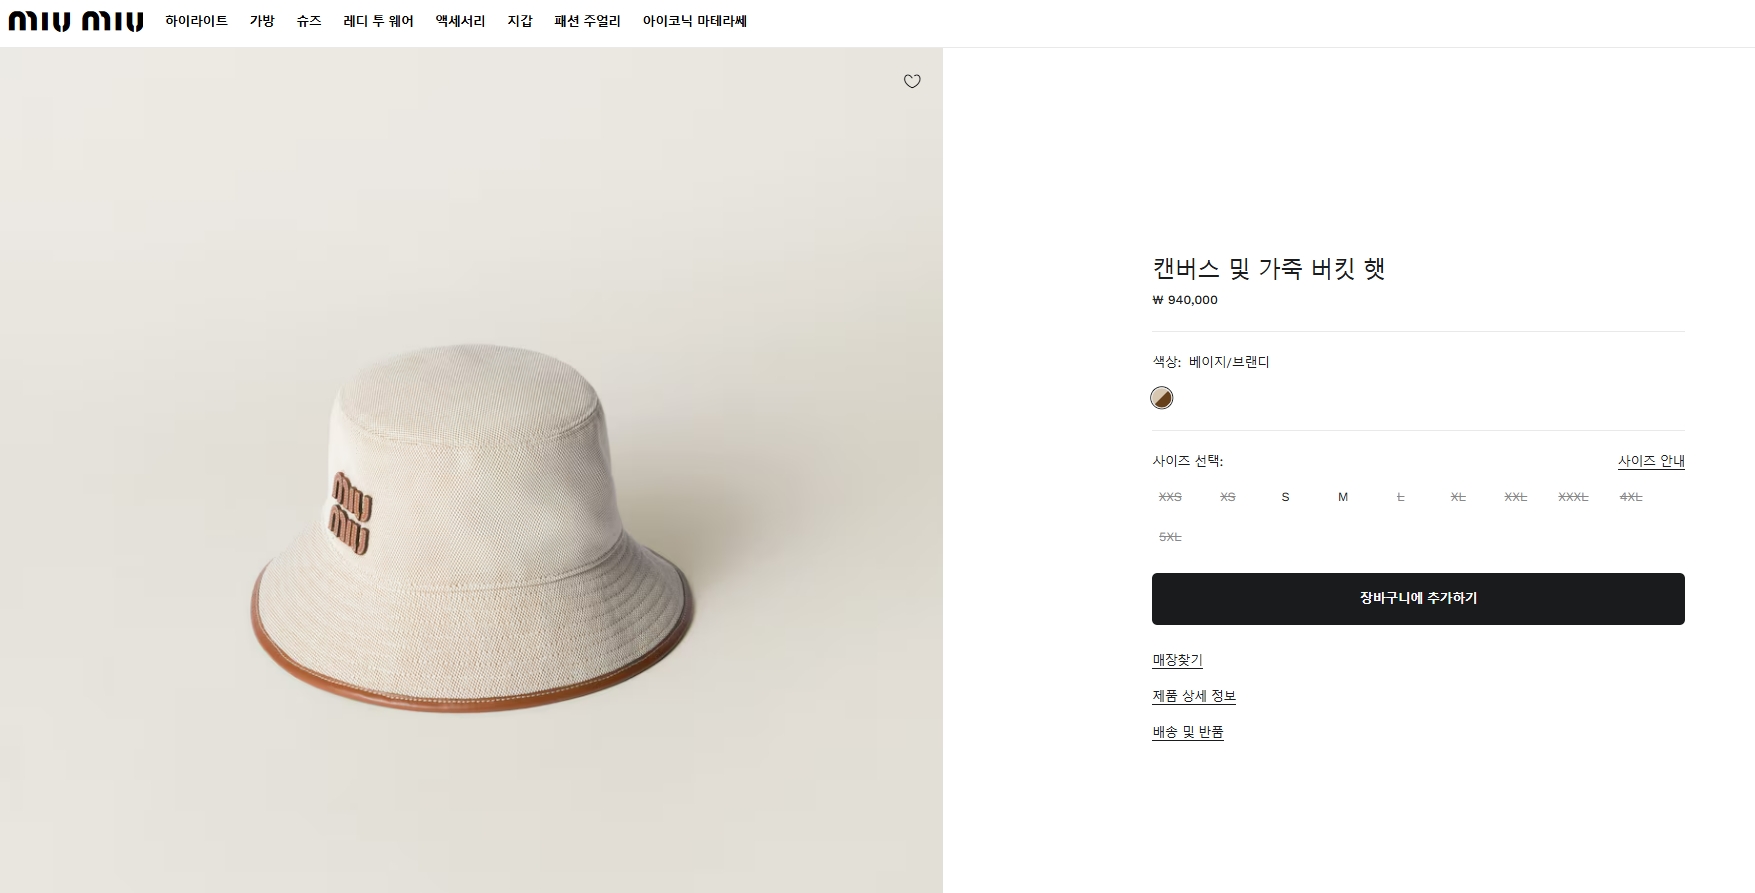Click the 매장찾기 link
Viewport: 1755px width, 893px height.
(x=1177, y=660)
